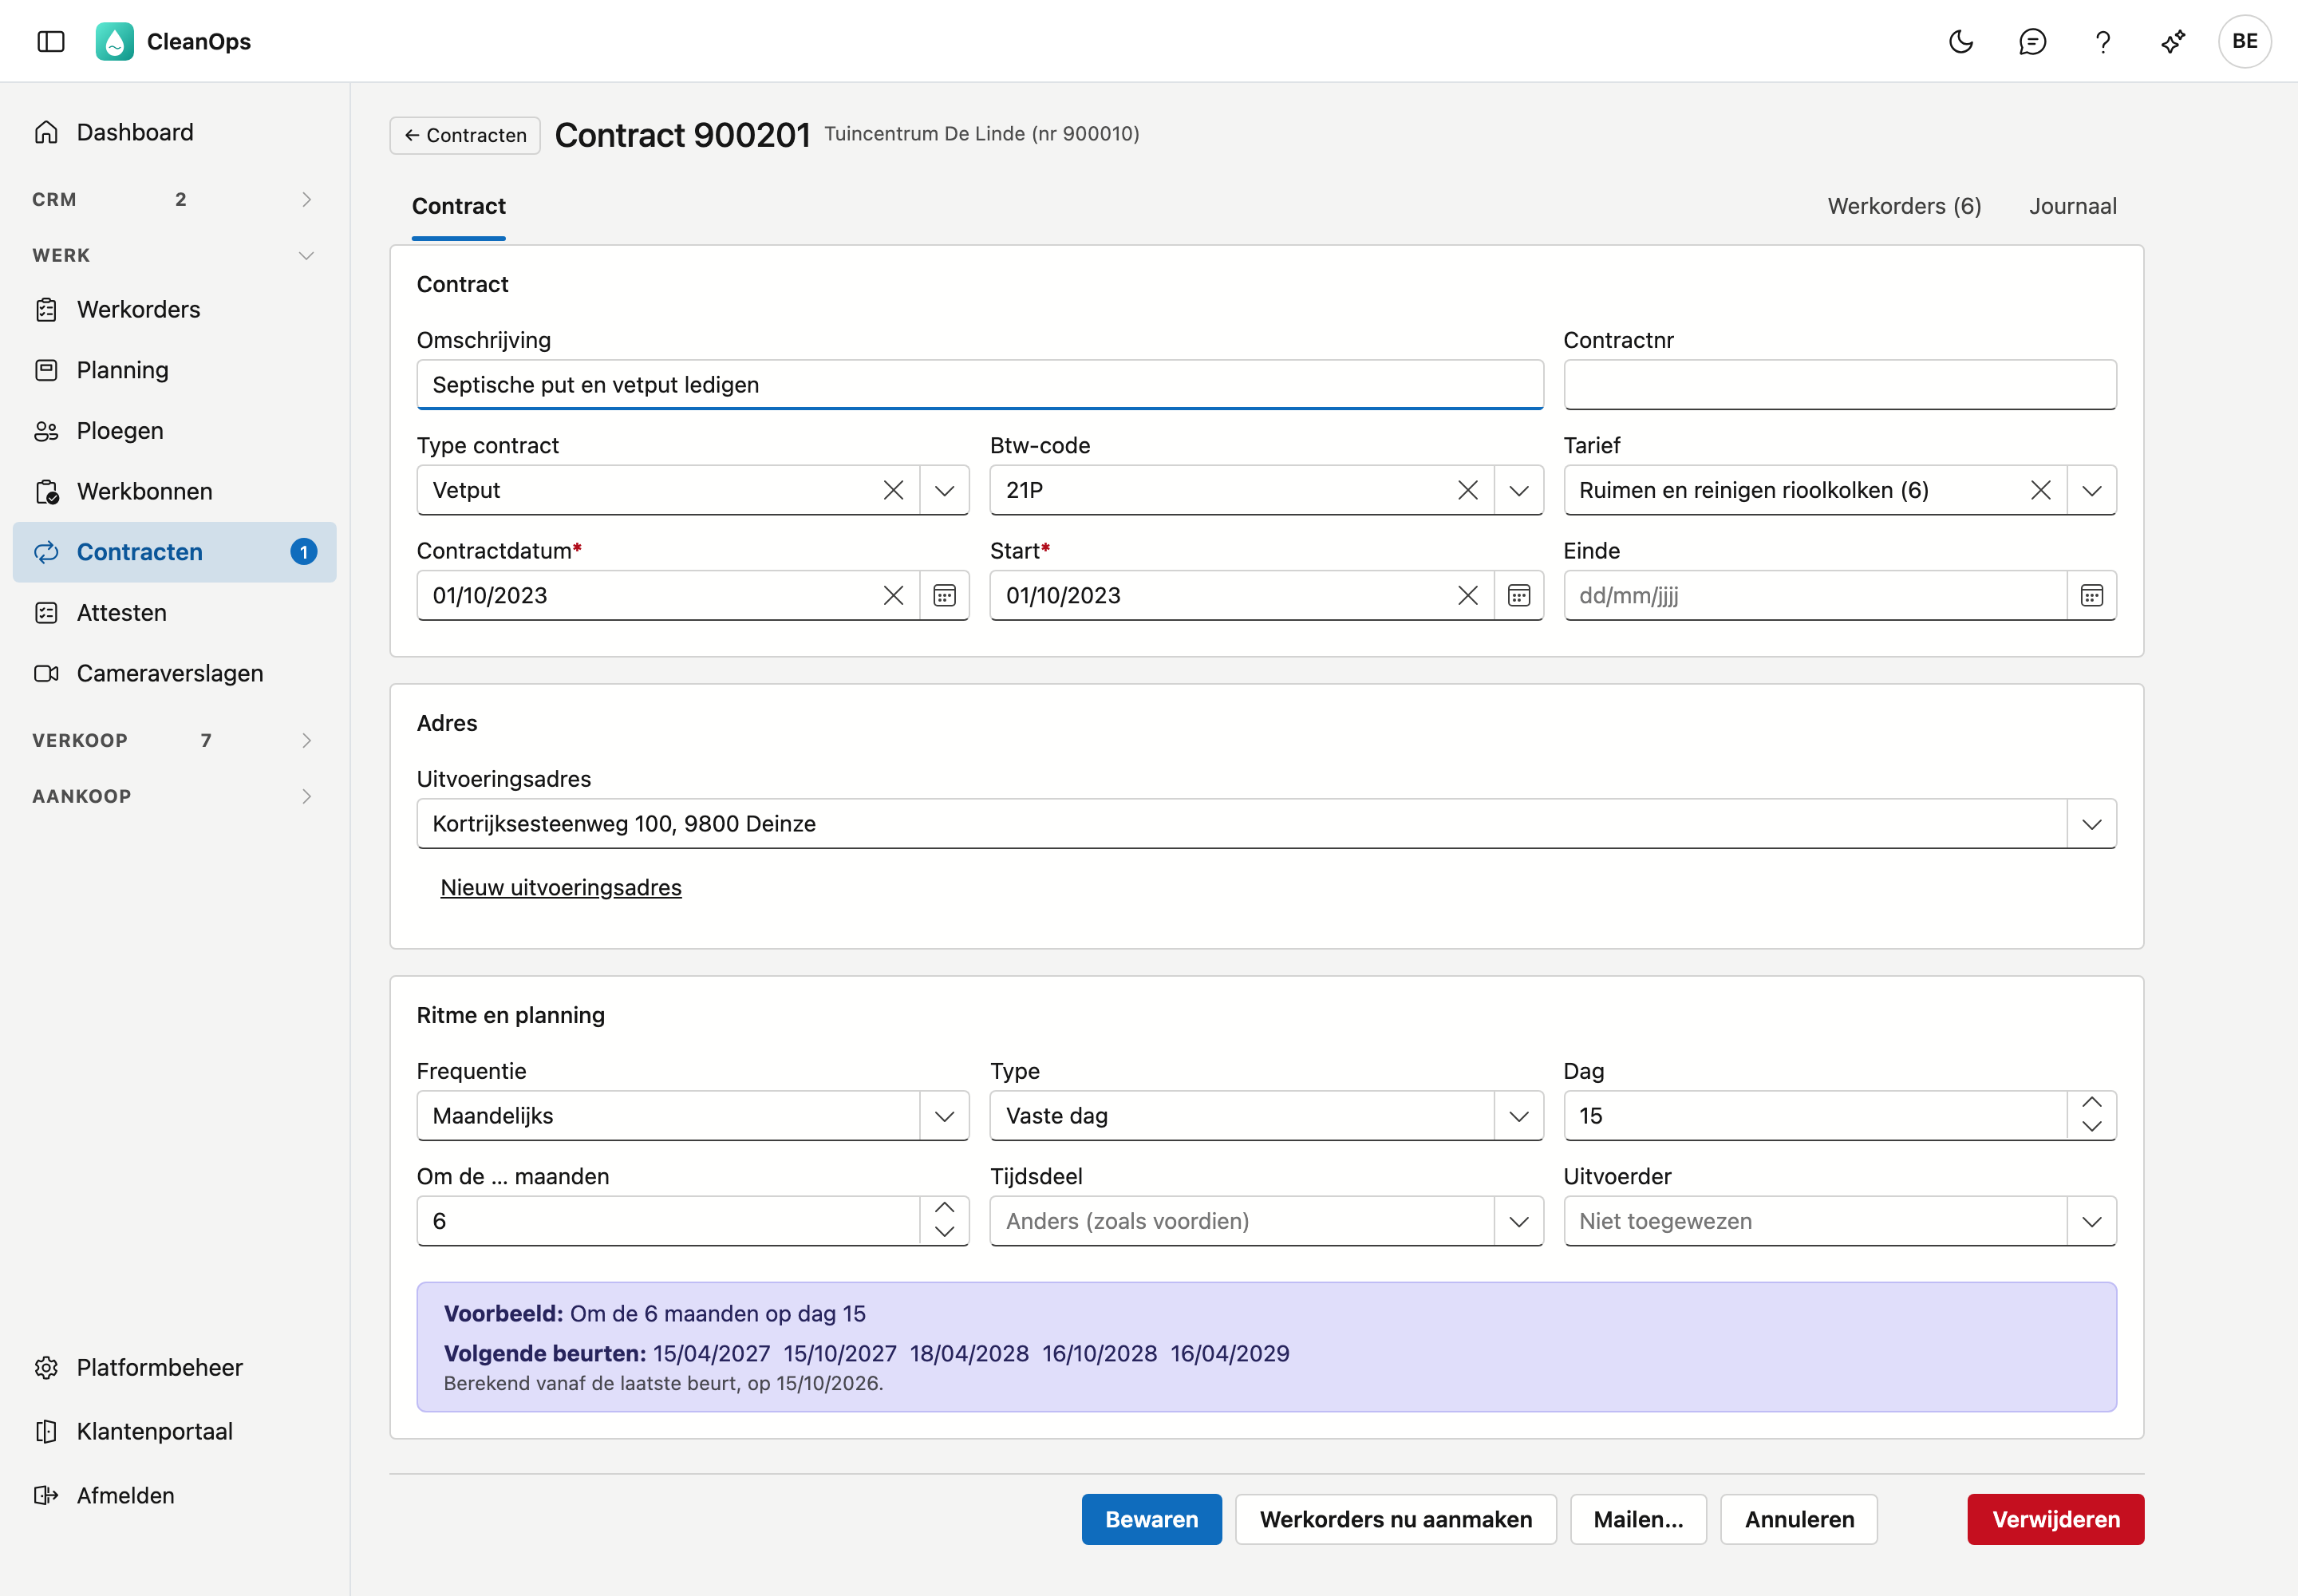
Task: Open Btw-code dropdown arrow
Action: coord(1518,490)
